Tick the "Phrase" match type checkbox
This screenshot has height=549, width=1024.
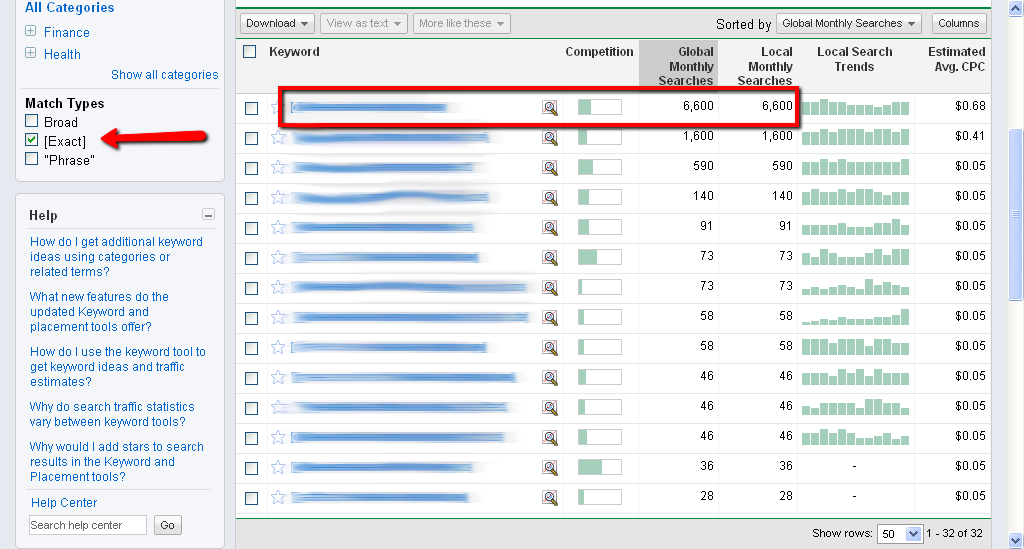click(x=32, y=159)
